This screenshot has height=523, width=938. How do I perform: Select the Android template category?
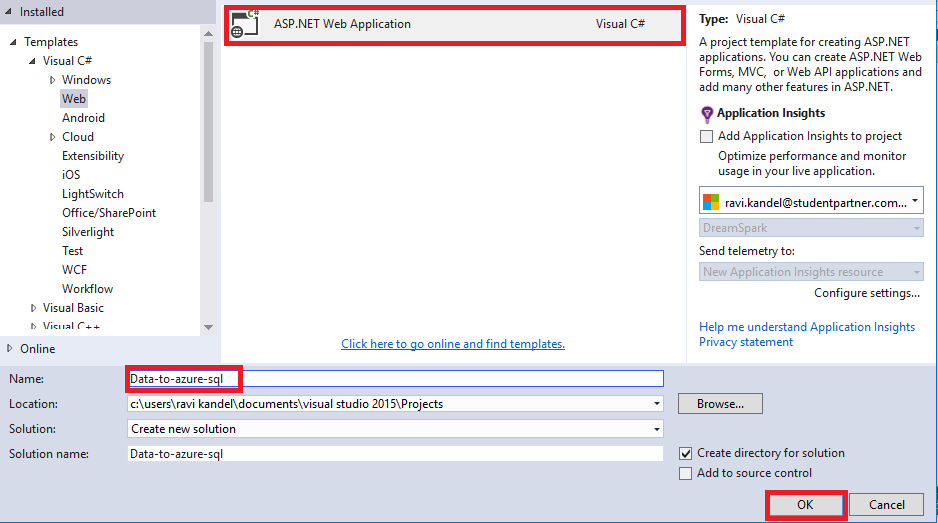(x=83, y=118)
